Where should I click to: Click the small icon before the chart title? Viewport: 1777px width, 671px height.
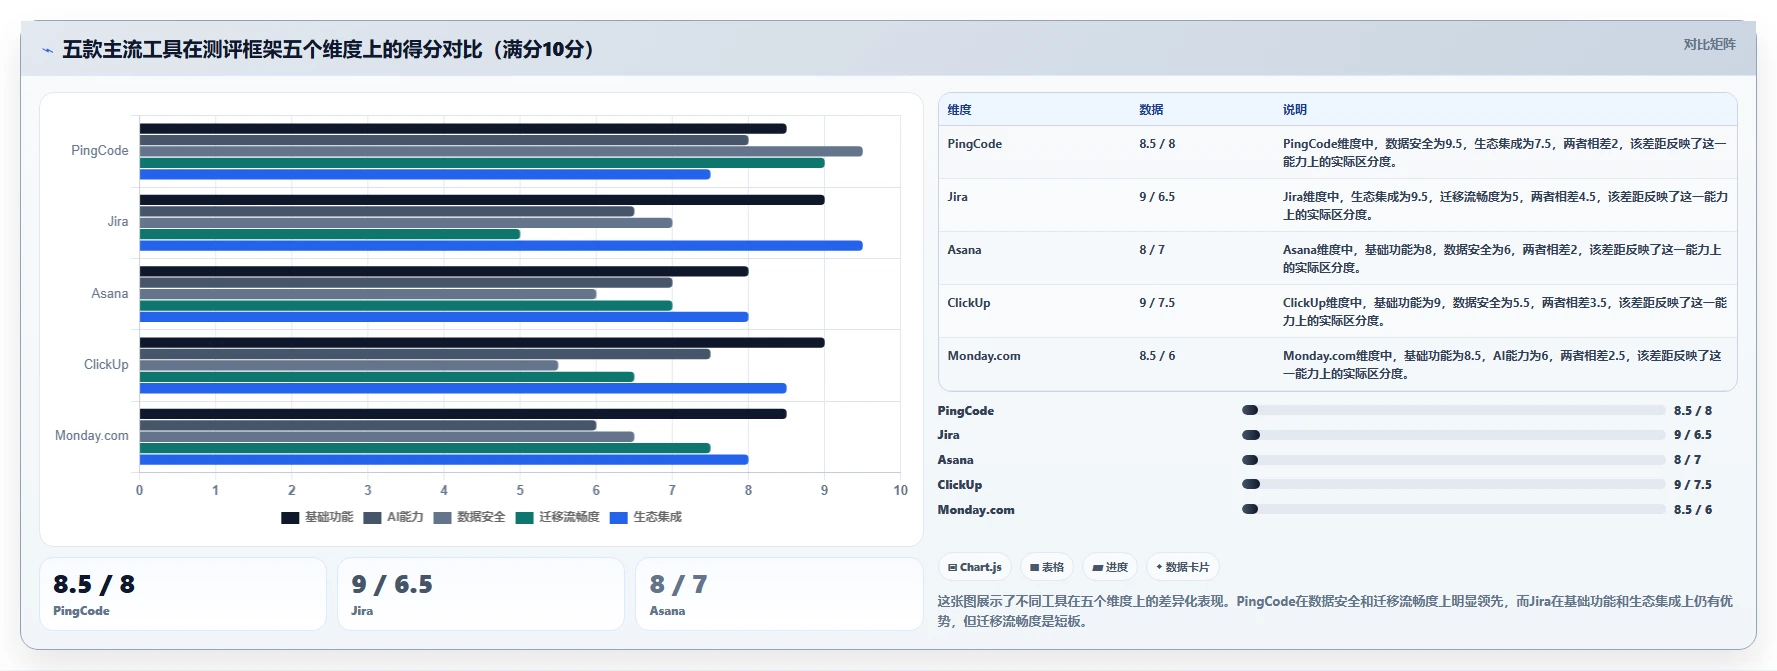[x=47, y=50]
